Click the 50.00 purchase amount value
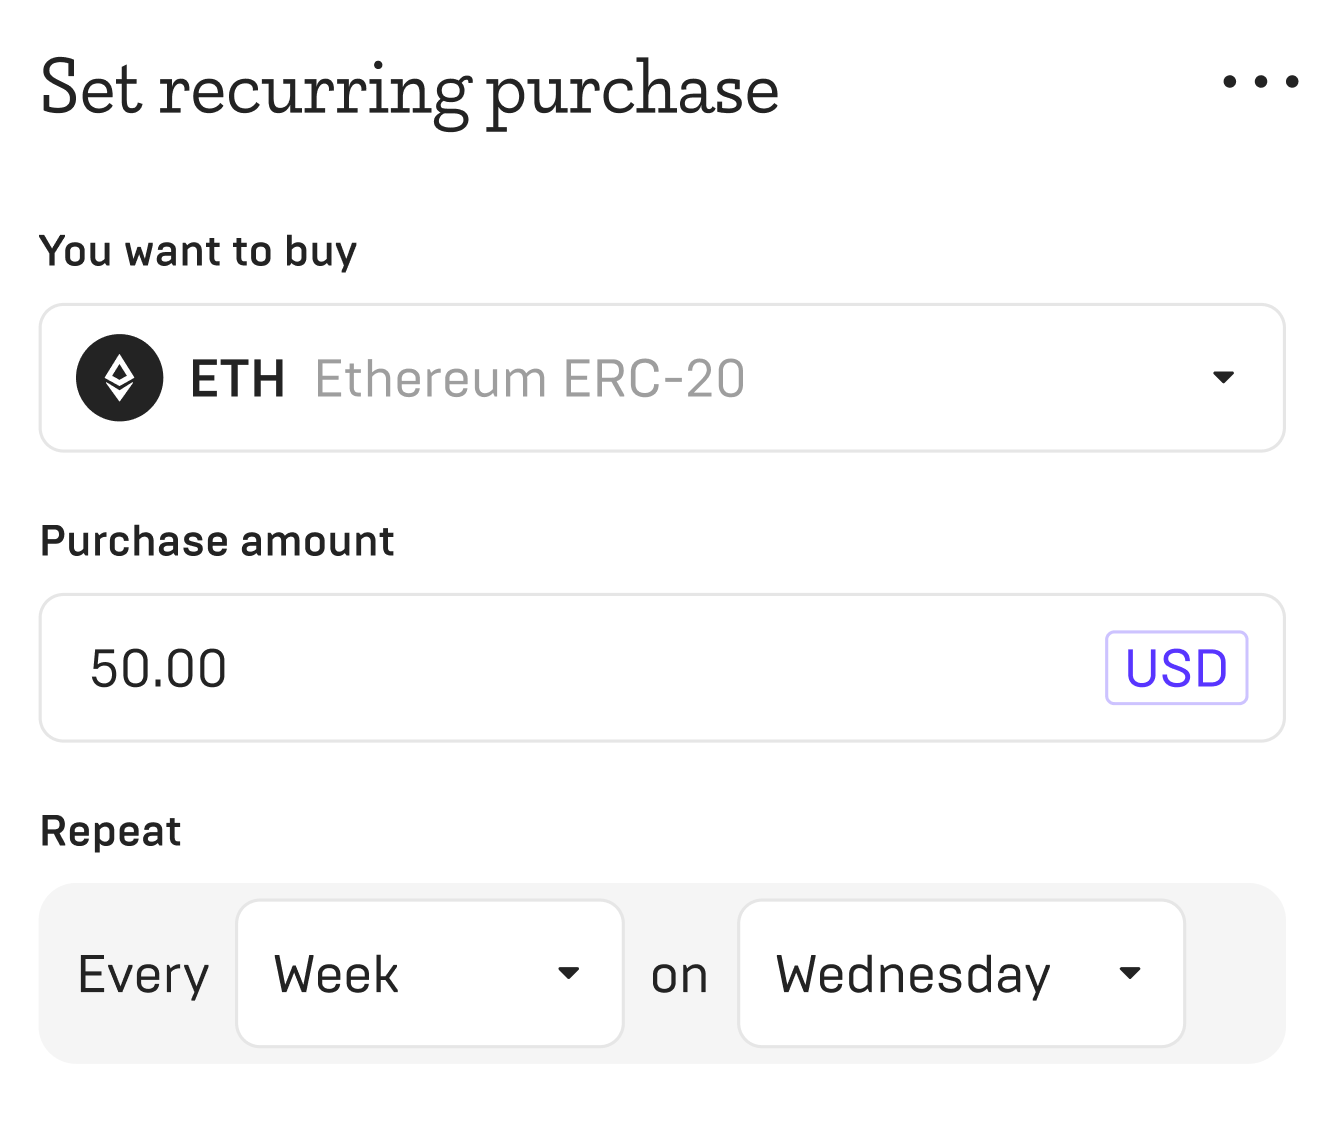The width and height of the screenshot is (1338, 1132). [x=159, y=668]
